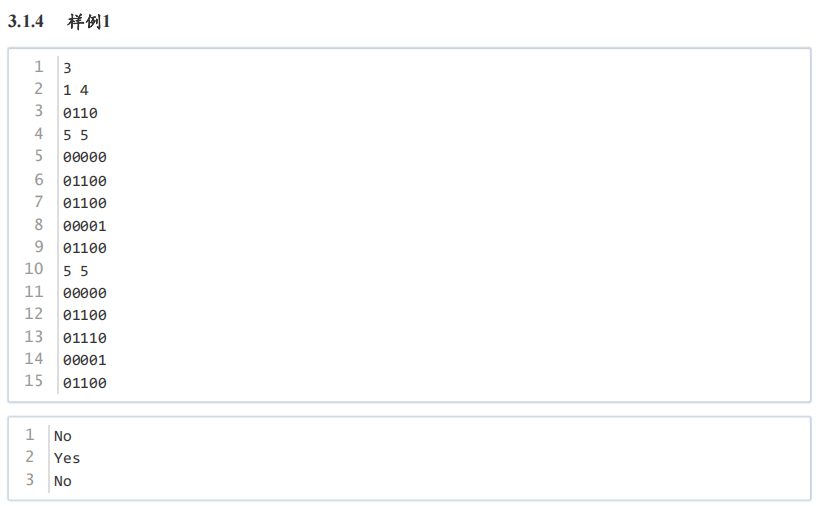The width and height of the screenshot is (822, 506).
Task: Select the text '1 4' on line 2
Action: point(75,90)
